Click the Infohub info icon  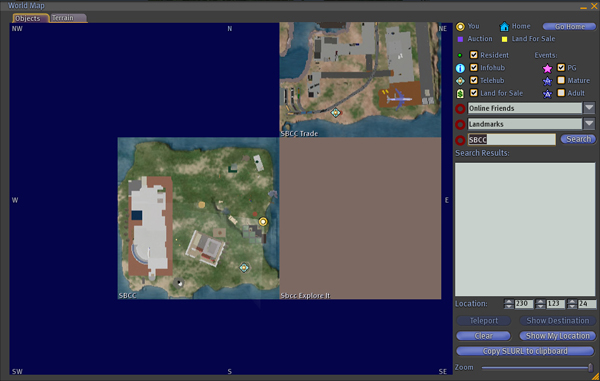point(460,68)
